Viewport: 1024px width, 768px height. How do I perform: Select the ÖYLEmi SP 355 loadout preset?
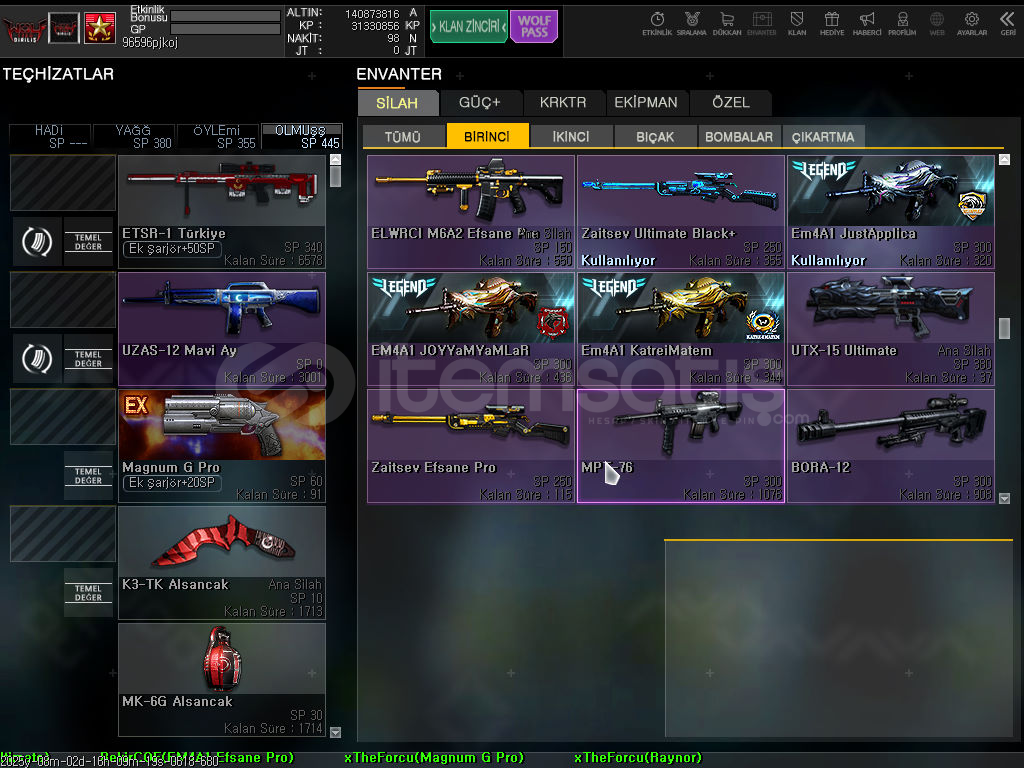pyautogui.click(x=217, y=136)
